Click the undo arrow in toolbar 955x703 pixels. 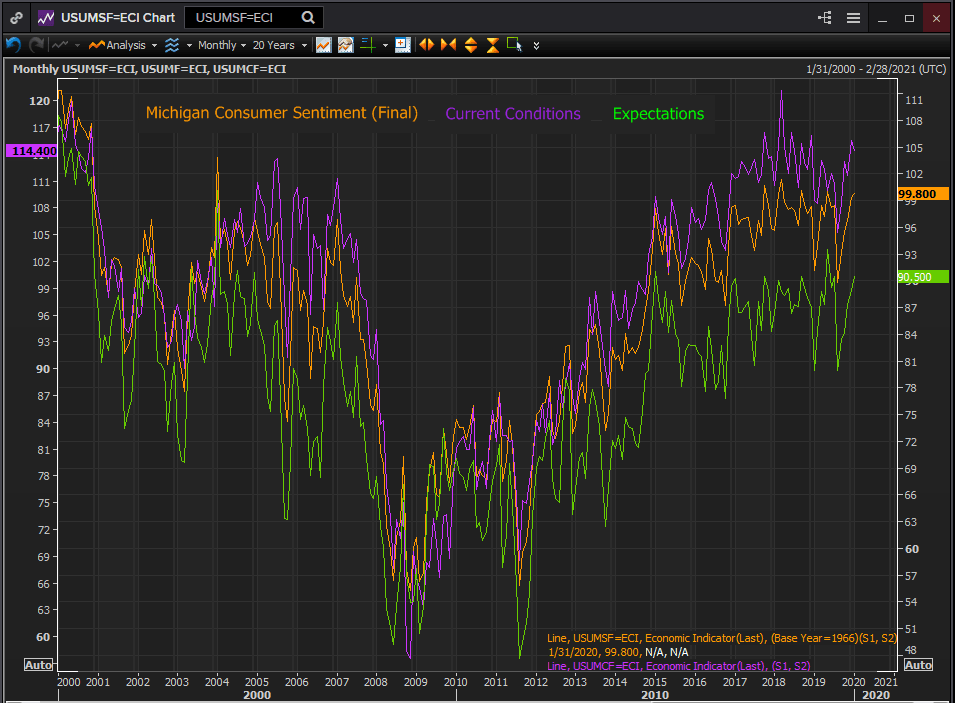pos(13,45)
